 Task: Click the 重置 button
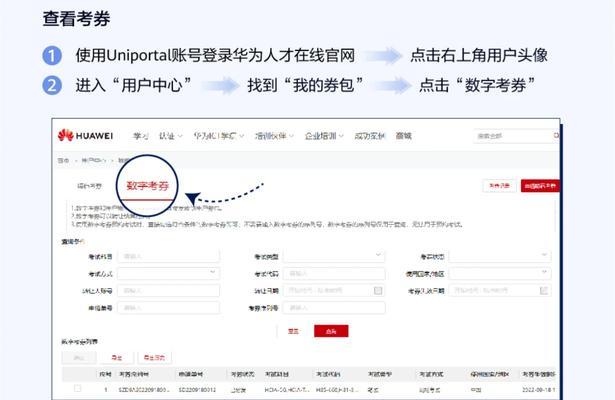coord(293,331)
